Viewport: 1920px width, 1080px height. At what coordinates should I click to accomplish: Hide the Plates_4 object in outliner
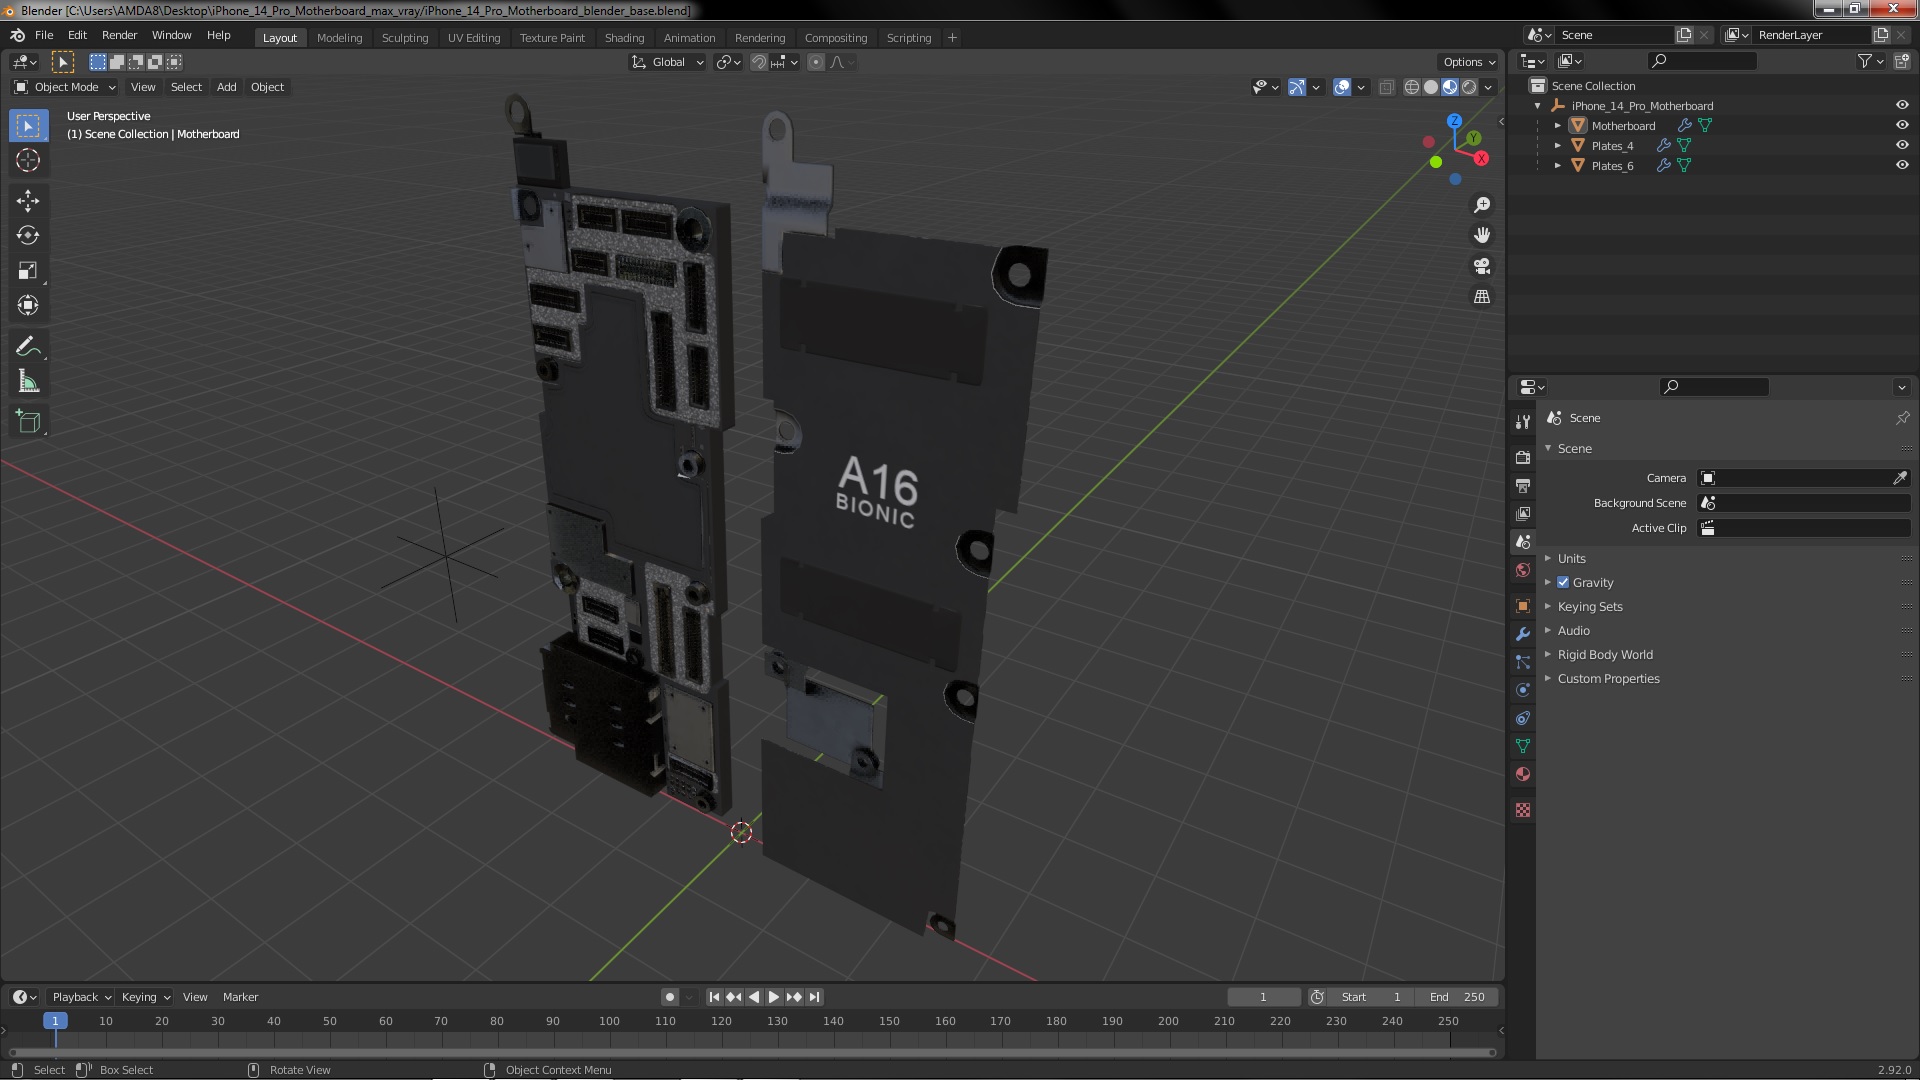click(x=1902, y=145)
